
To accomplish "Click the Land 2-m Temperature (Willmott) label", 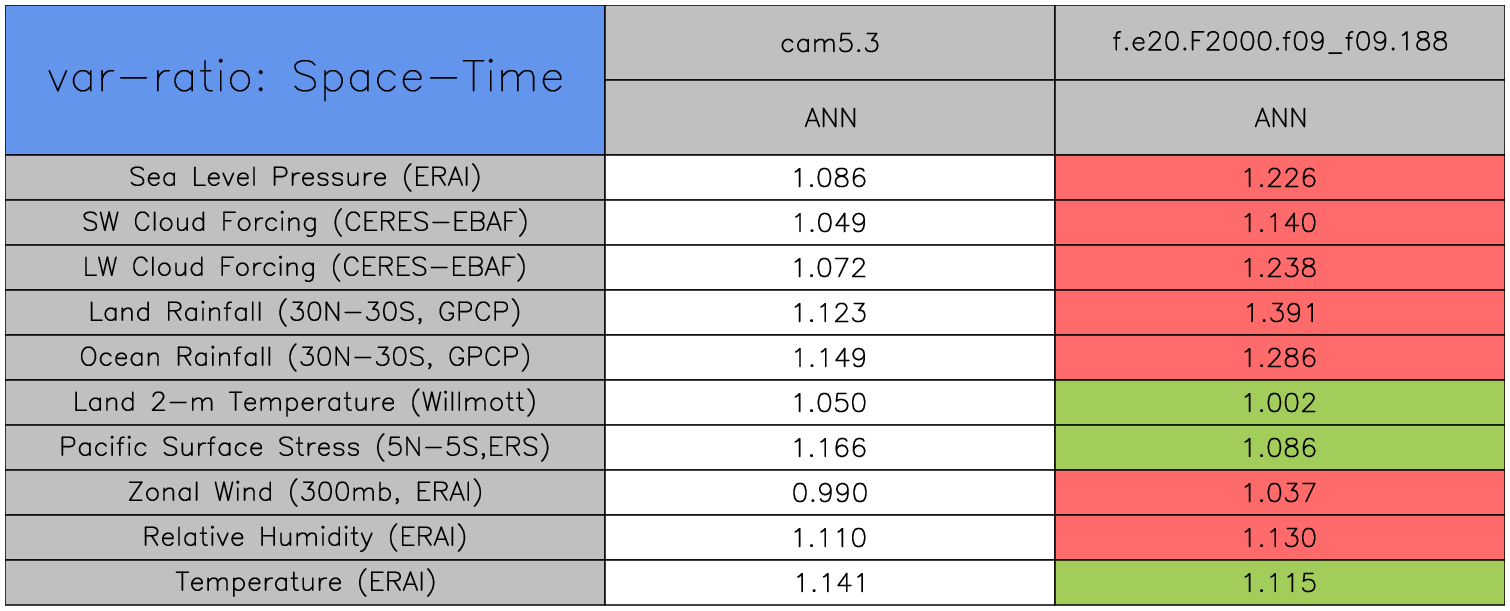I will (305, 403).
